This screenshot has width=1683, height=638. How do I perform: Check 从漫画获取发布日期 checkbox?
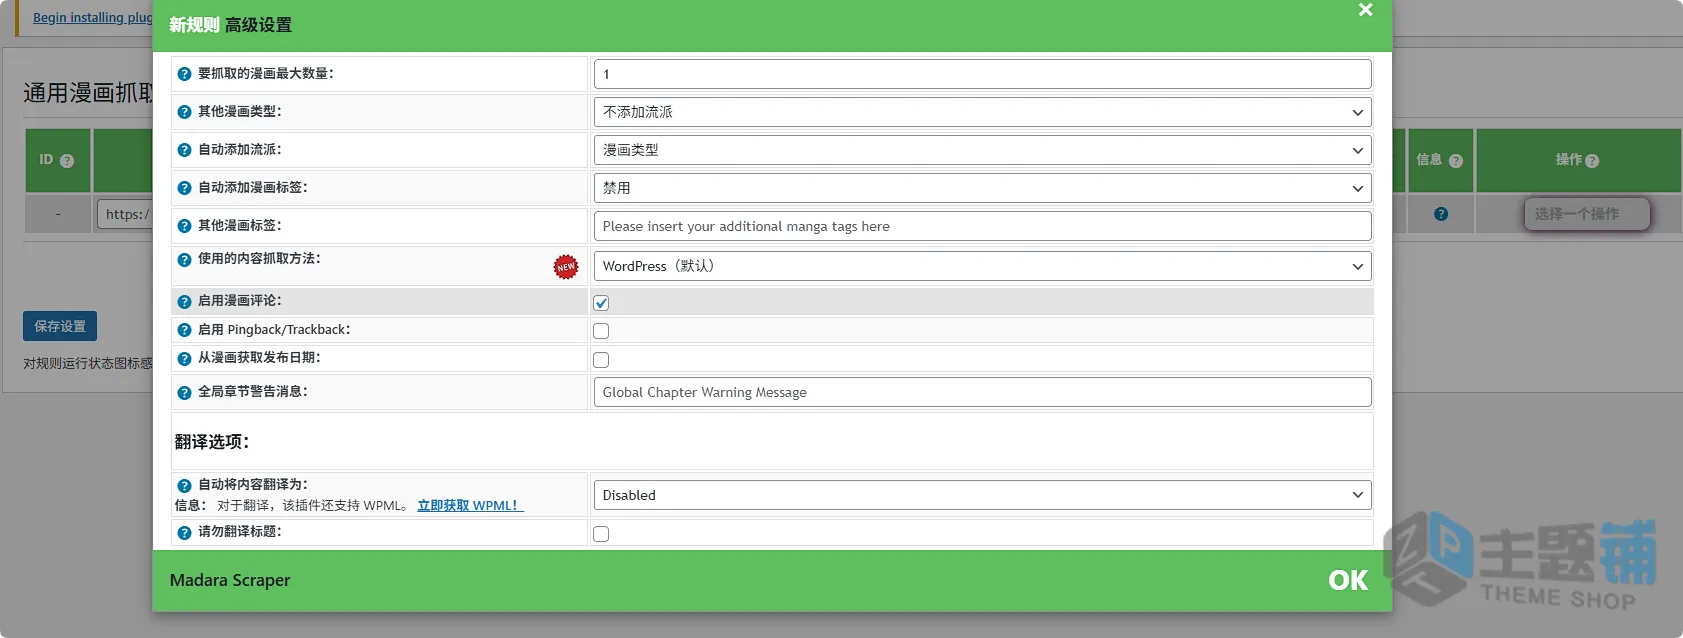pyautogui.click(x=601, y=360)
